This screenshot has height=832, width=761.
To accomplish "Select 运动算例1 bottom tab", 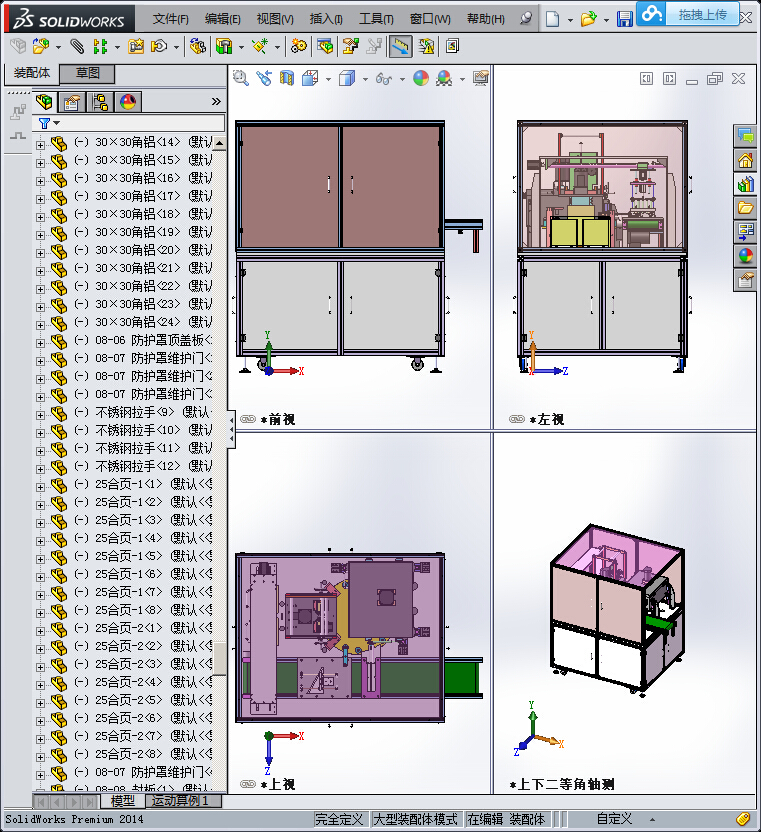I will click(x=181, y=801).
